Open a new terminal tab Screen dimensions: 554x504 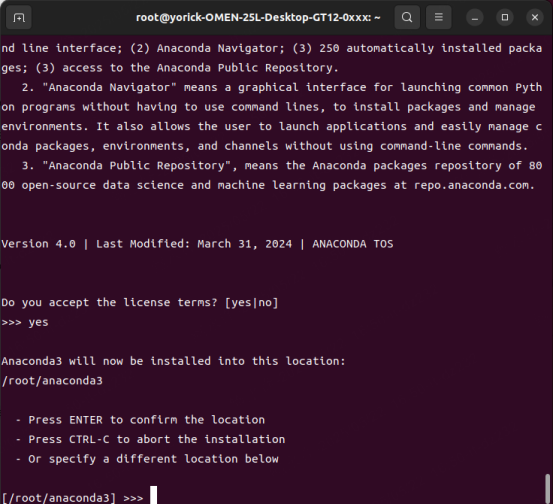[19, 17]
